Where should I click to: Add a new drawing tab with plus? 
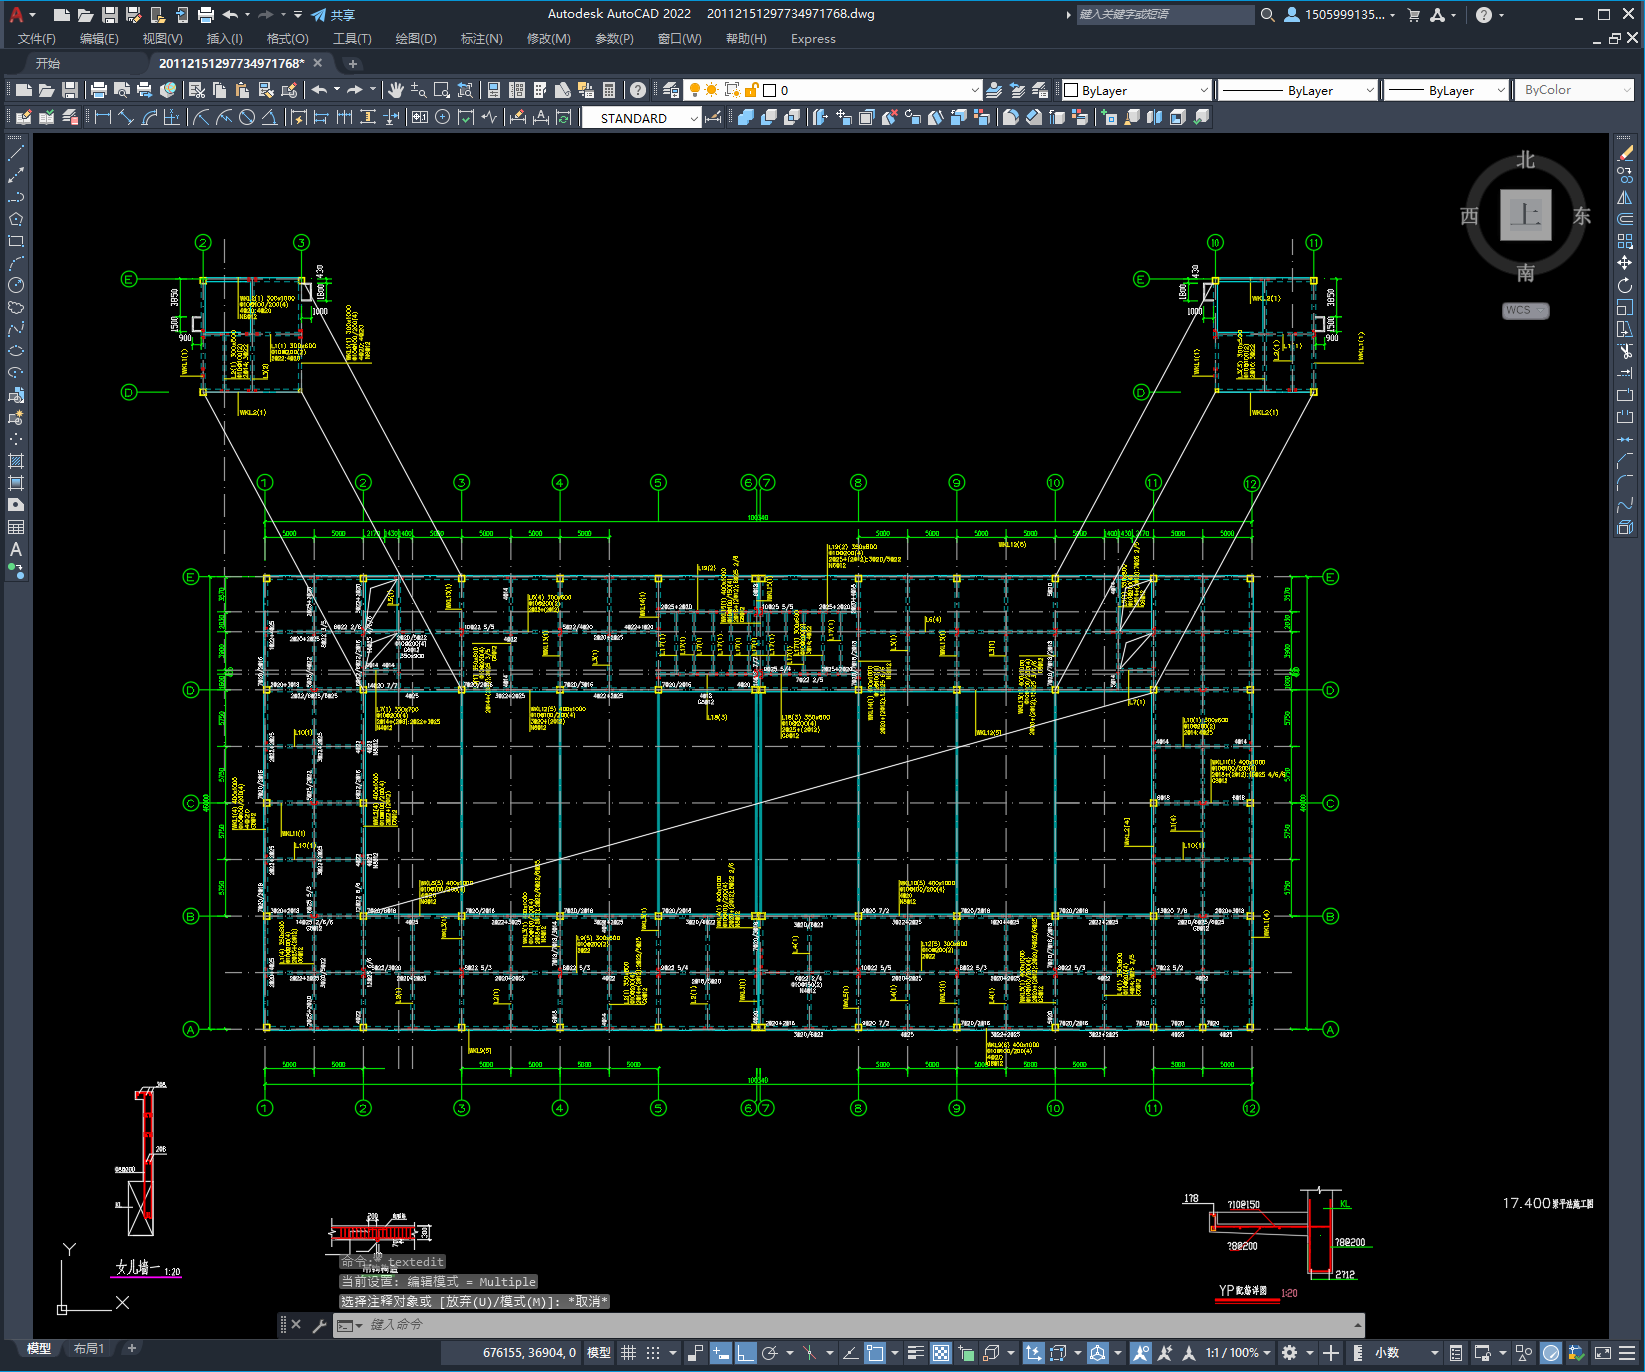pyautogui.click(x=352, y=63)
